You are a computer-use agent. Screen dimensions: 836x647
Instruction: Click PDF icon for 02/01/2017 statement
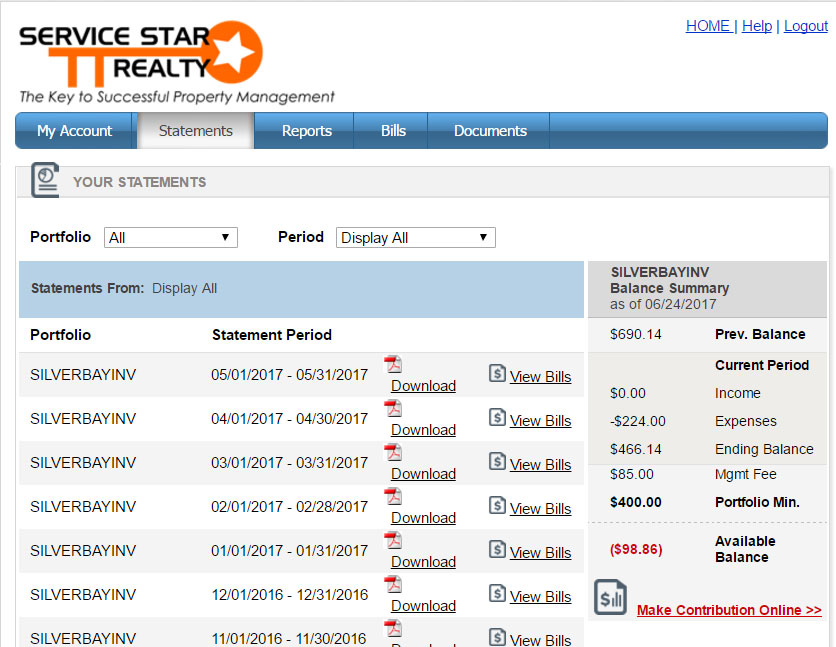(x=393, y=497)
